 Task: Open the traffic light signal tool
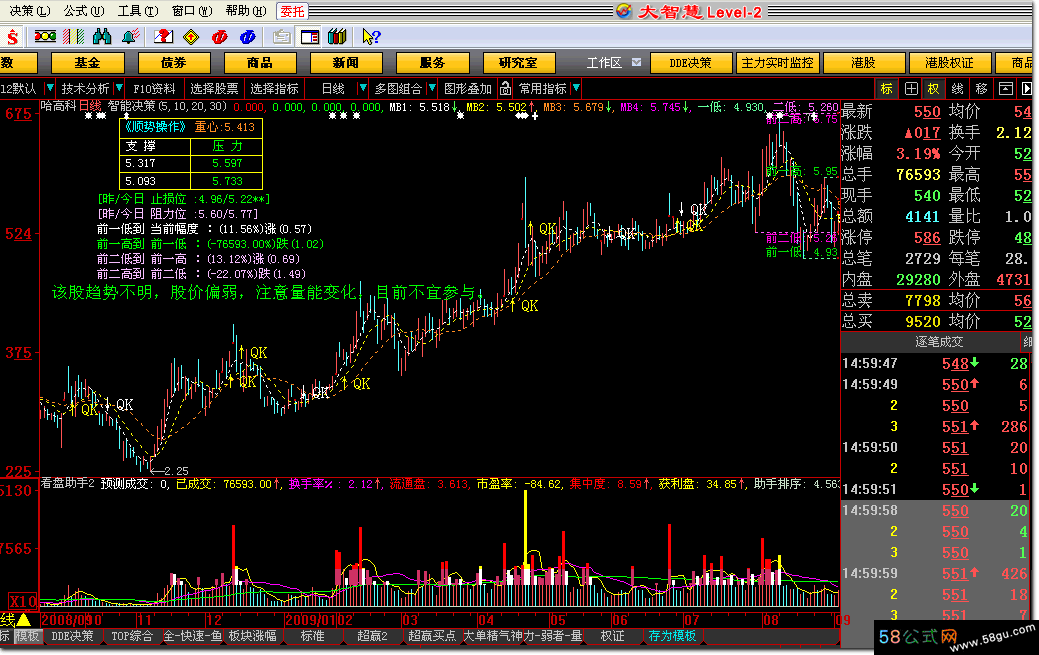coord(45,36)
